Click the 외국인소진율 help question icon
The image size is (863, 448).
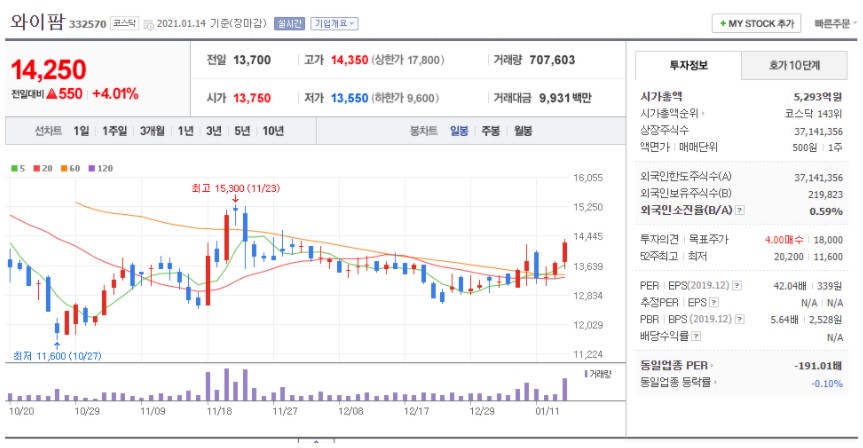[x=740, y=210]
